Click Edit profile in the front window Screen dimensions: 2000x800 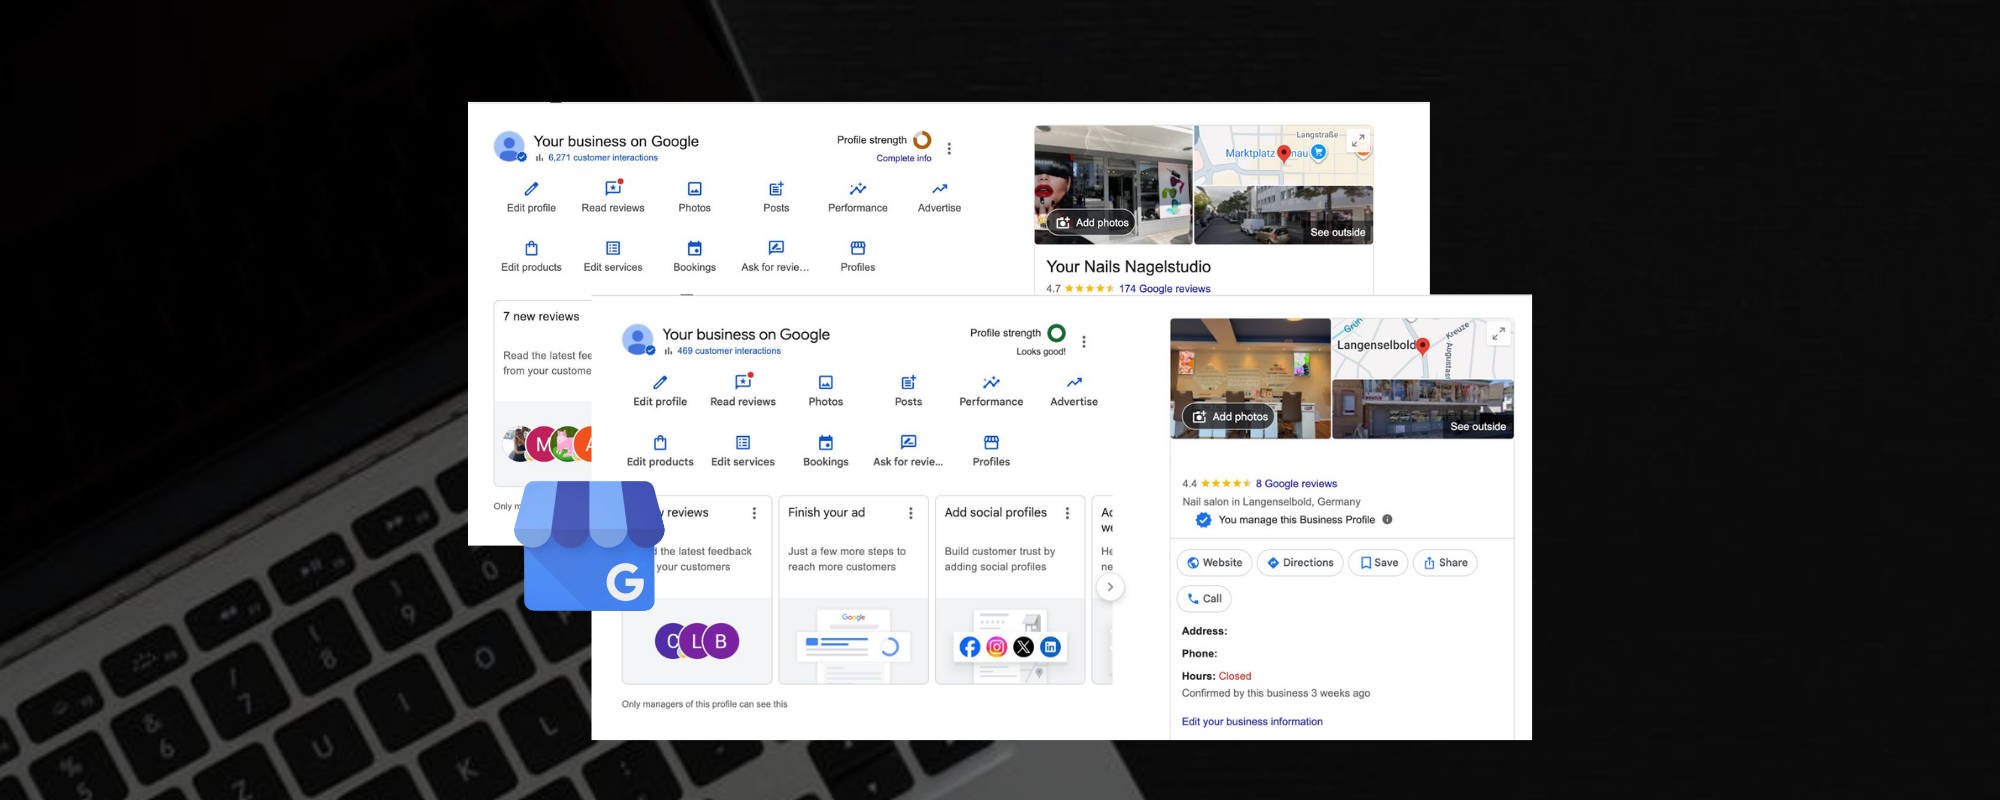(x=660, y=391)
